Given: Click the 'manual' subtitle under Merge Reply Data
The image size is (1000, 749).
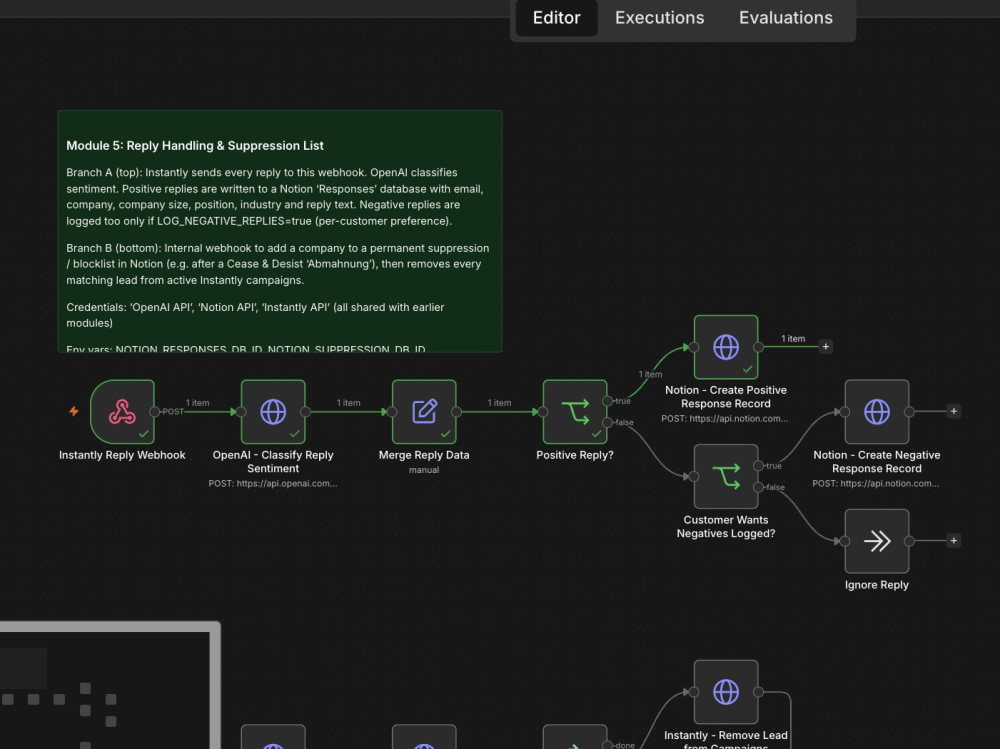Looking at the screenshot, I should 424,470.
